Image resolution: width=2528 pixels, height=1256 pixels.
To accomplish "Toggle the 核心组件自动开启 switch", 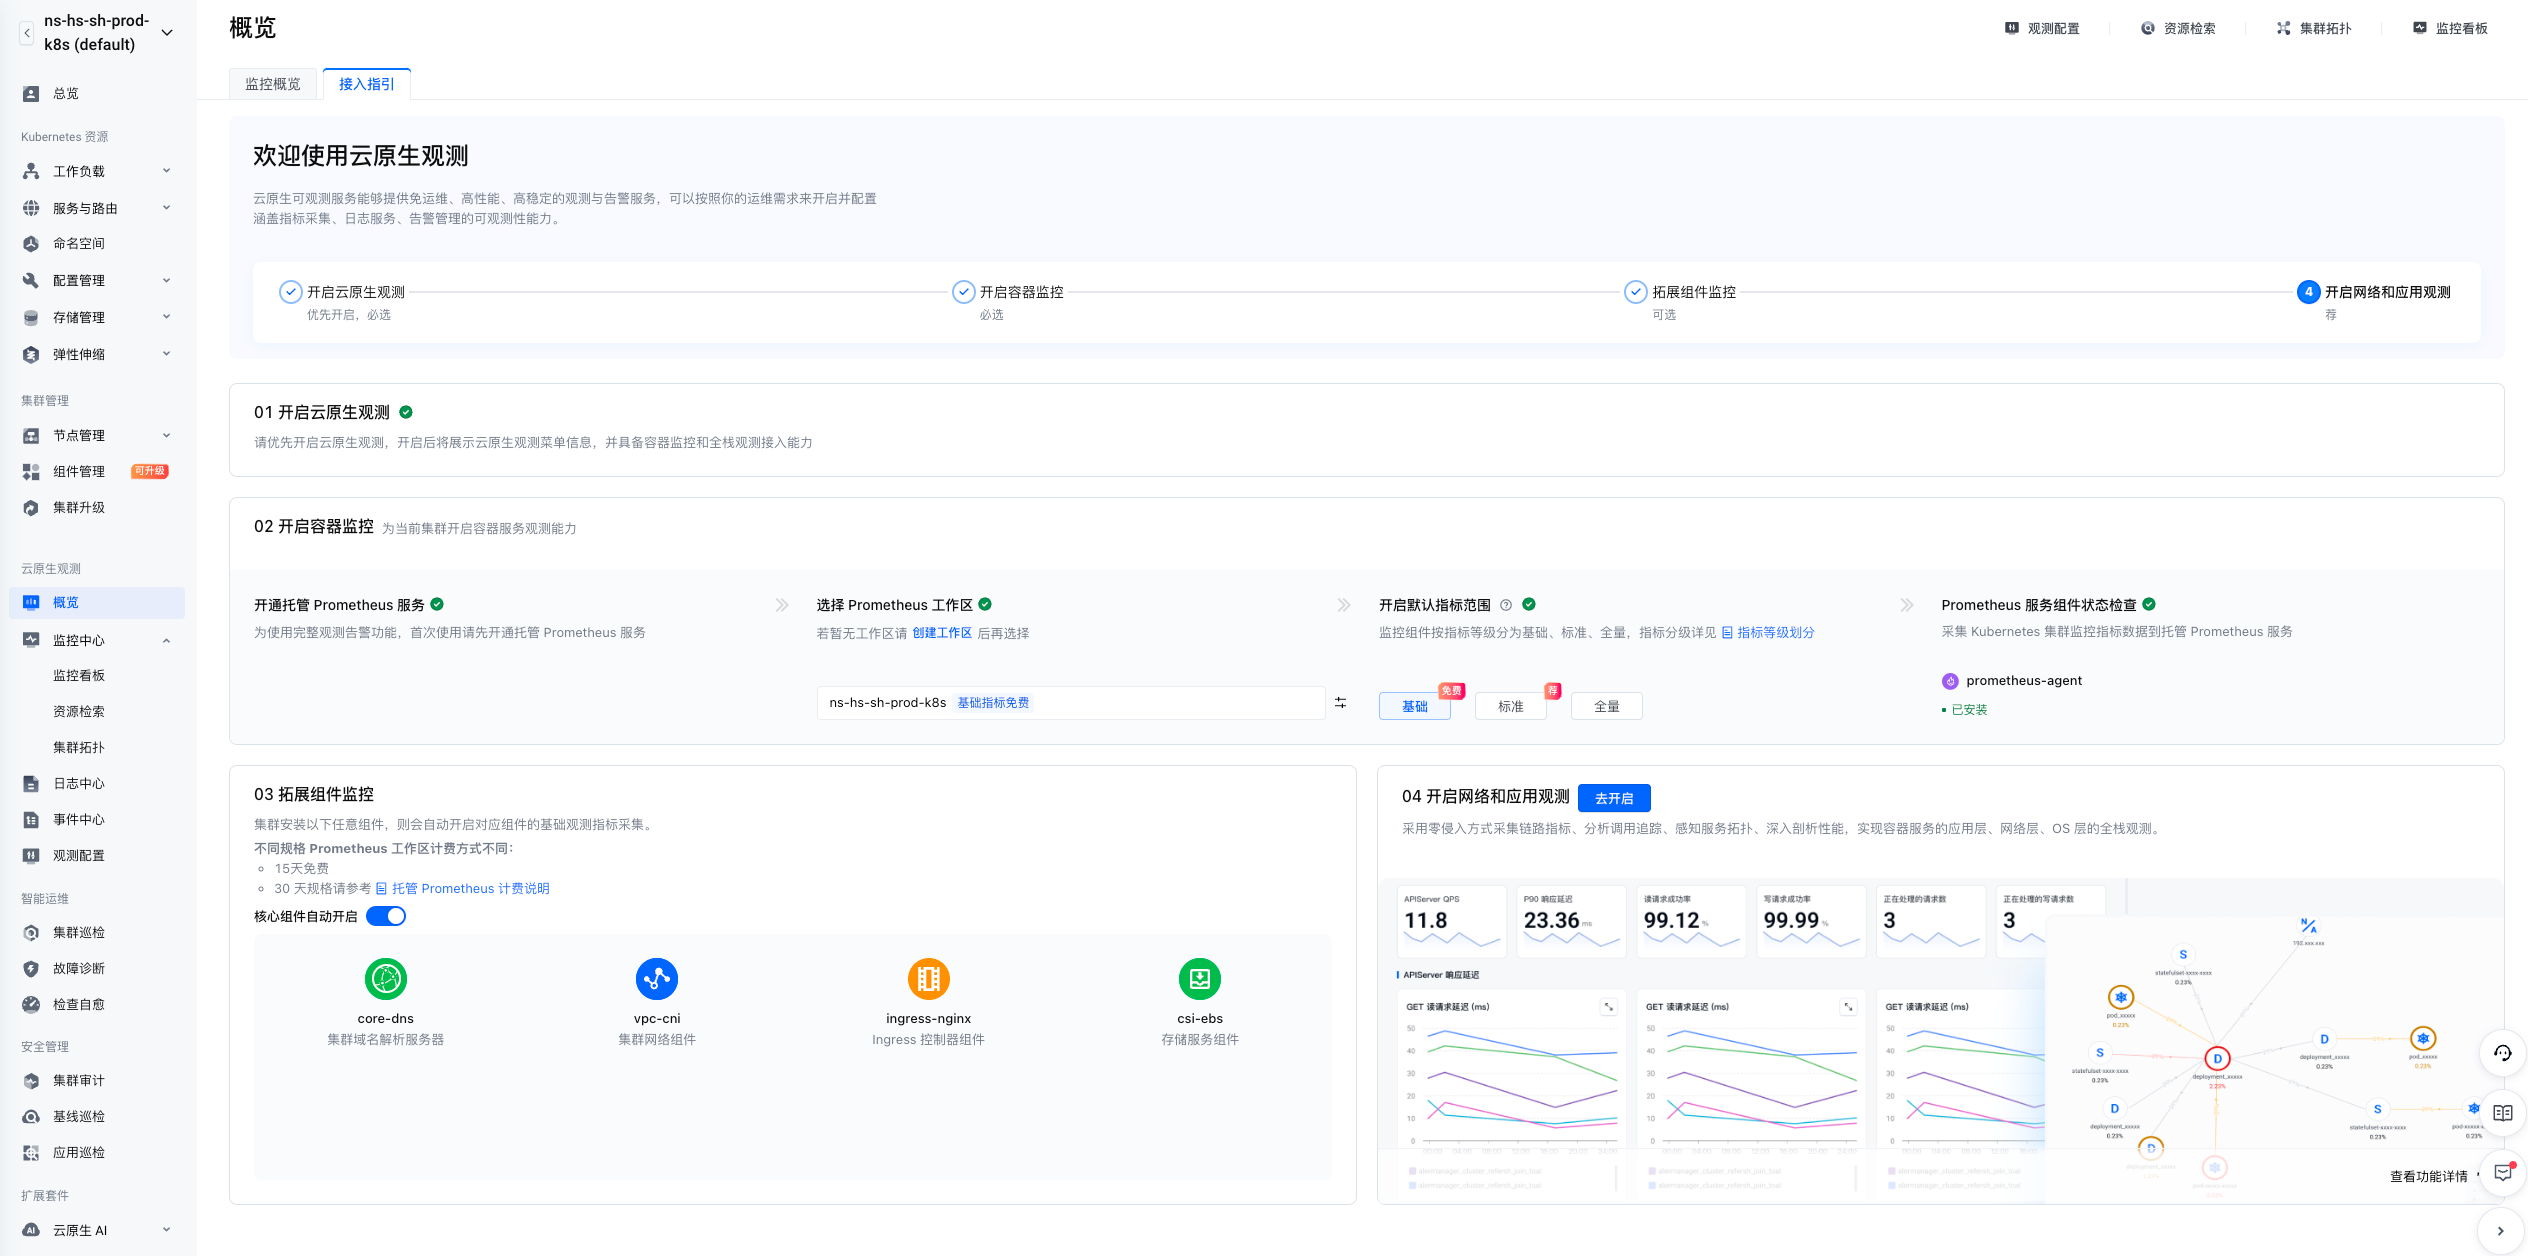I will [386, 916].
